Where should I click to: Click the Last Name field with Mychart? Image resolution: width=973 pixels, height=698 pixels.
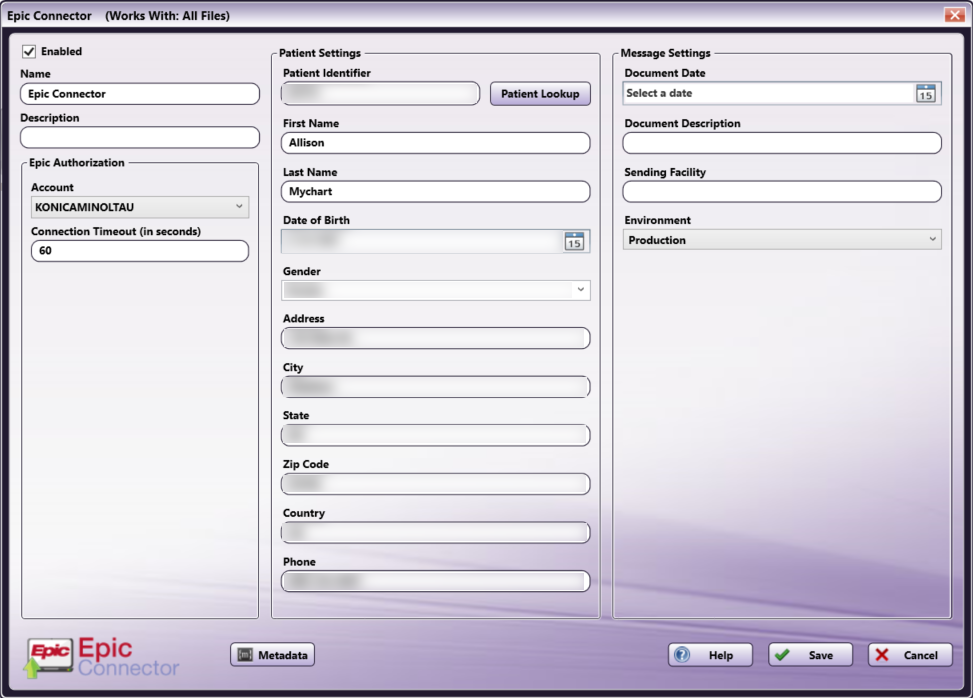[436, 192]
